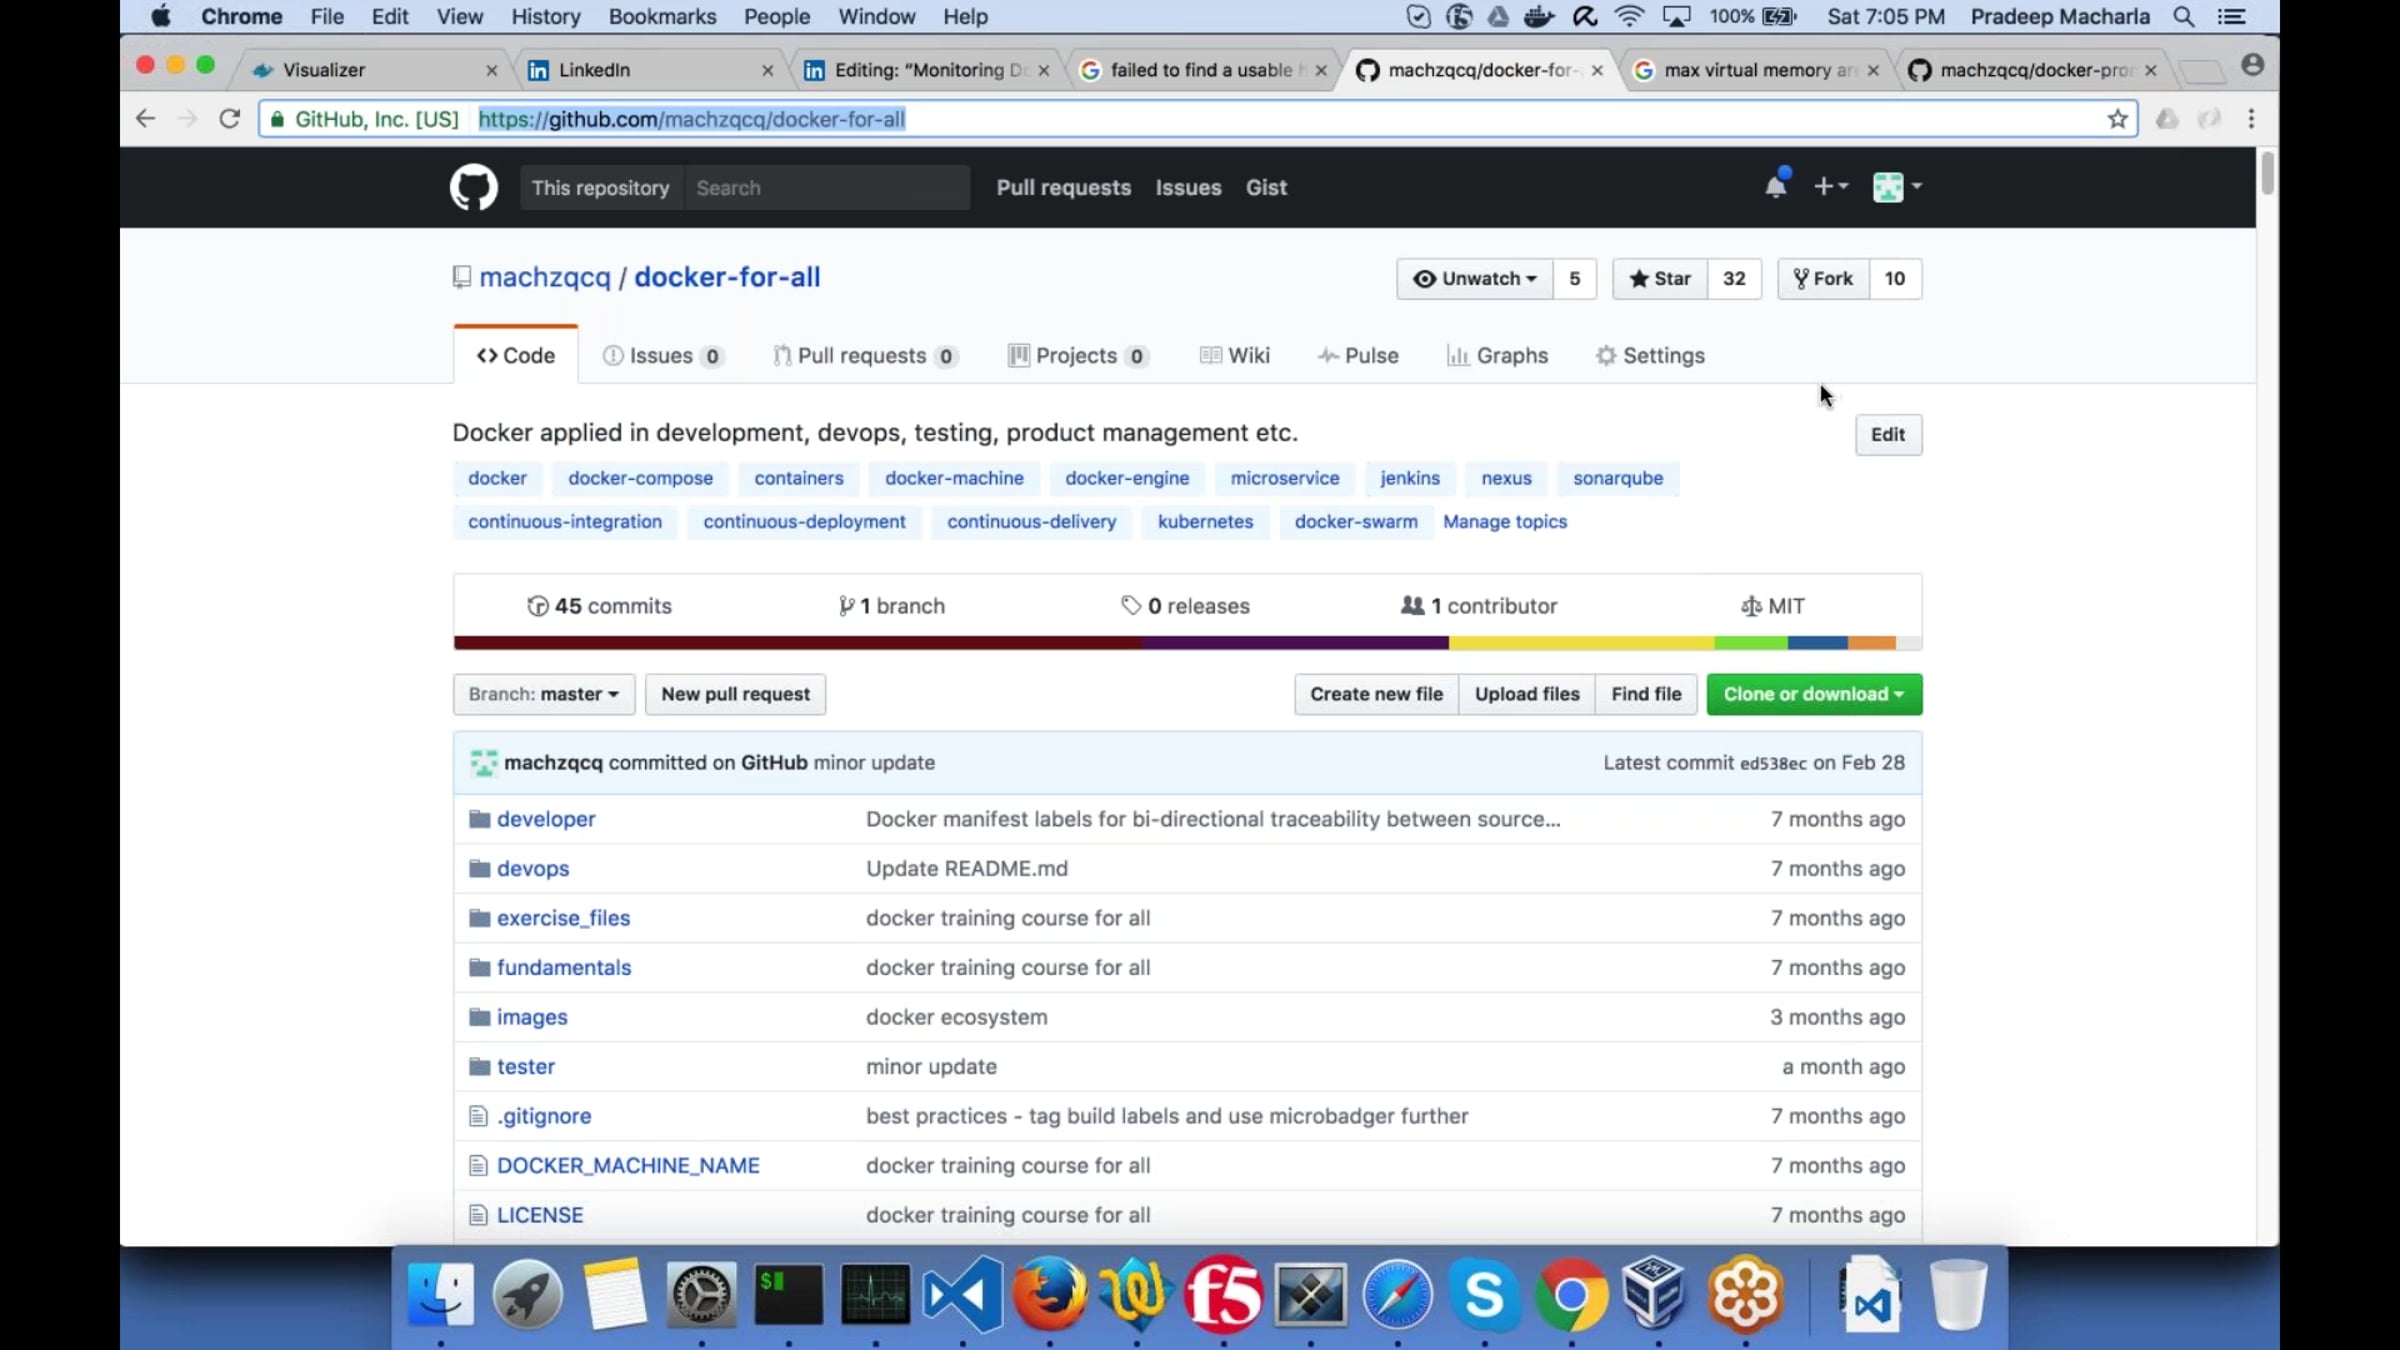Expand the Unwatch dropdown
Screen dimensions: 2400x1350
[x=1475, y=279]
